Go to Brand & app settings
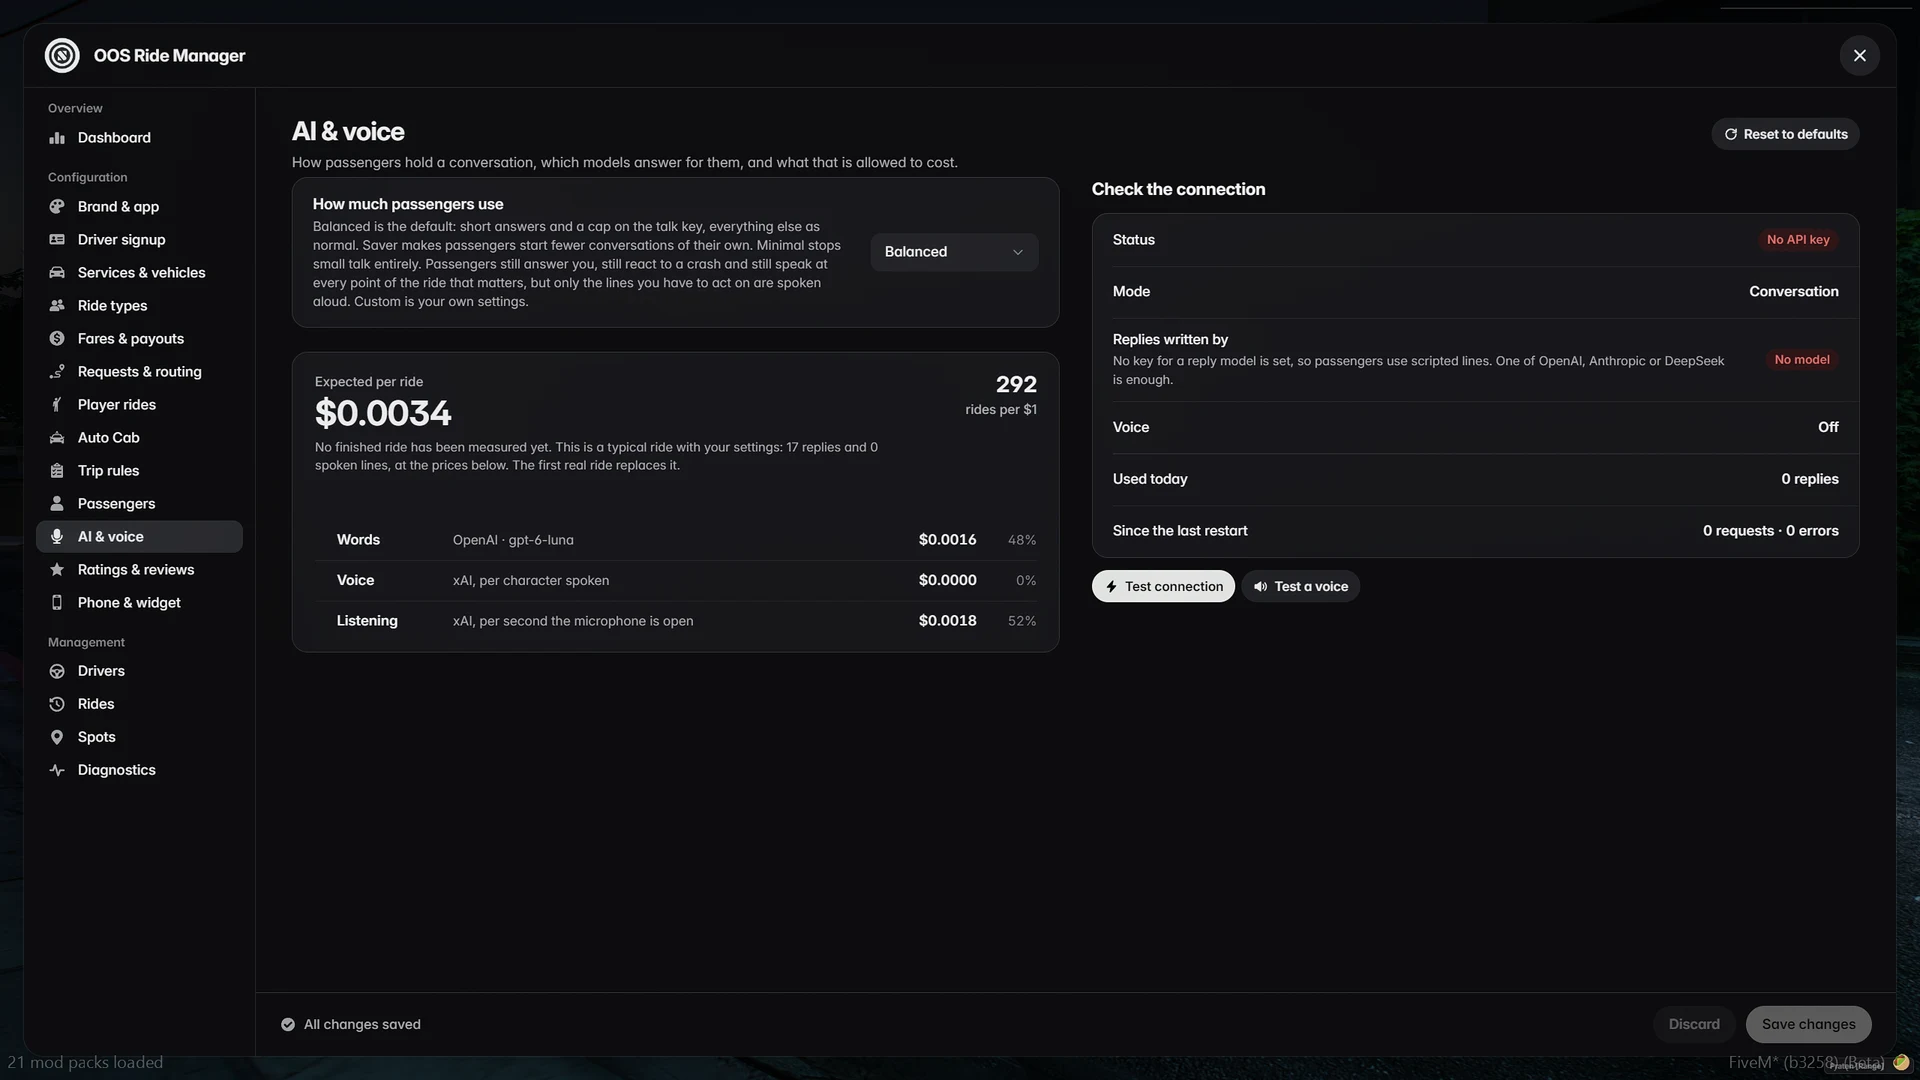This screenshot has width=1920, height=1080. click(x=139, y=207)
